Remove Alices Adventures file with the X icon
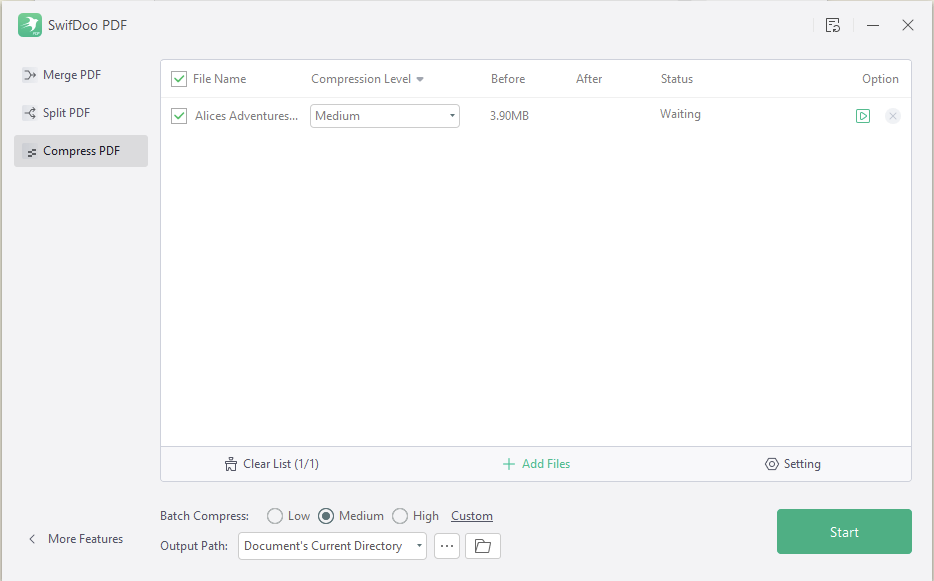This screenshot has width=934, height=581. [x=892, y=116]
